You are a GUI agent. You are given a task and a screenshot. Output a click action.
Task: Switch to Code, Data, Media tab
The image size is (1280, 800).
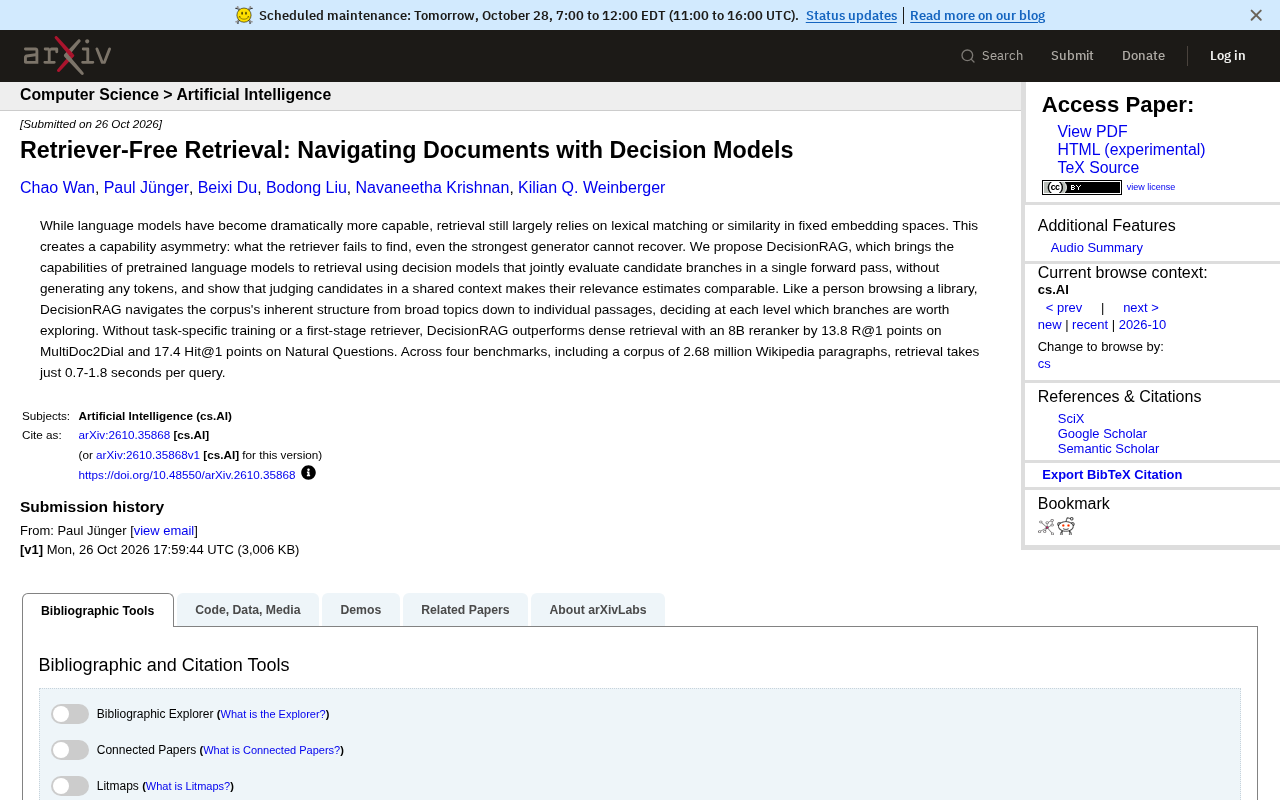[x=248, y=610]
